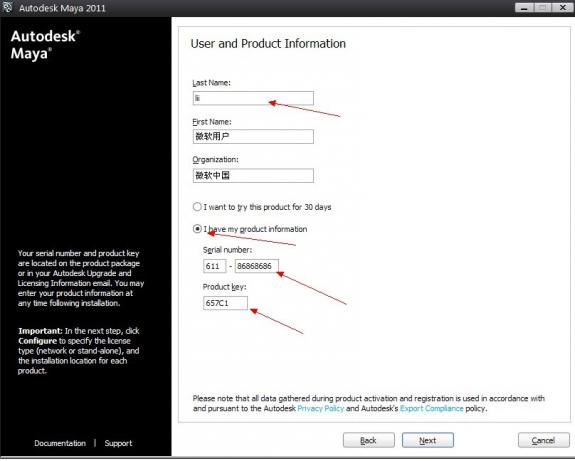
Task: Click the serial number prefix box 611
Action: [x=215, y=266]
